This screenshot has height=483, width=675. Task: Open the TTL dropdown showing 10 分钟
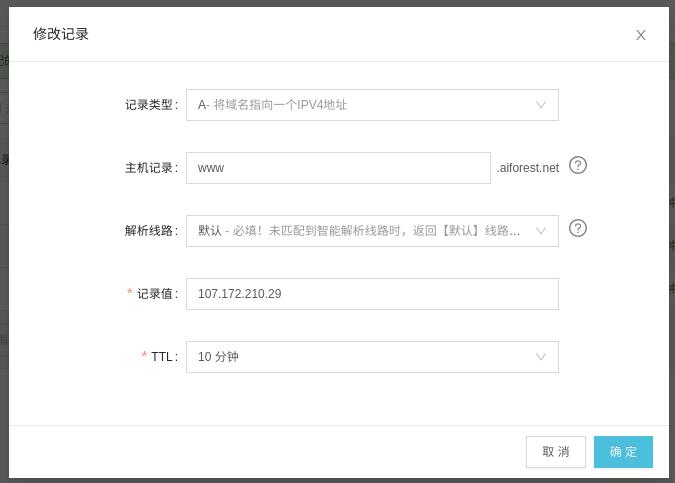tap(360, 357)
